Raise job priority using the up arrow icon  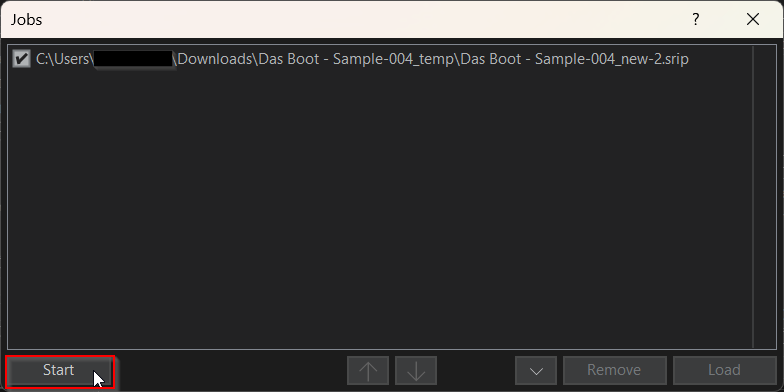point(368,370)
